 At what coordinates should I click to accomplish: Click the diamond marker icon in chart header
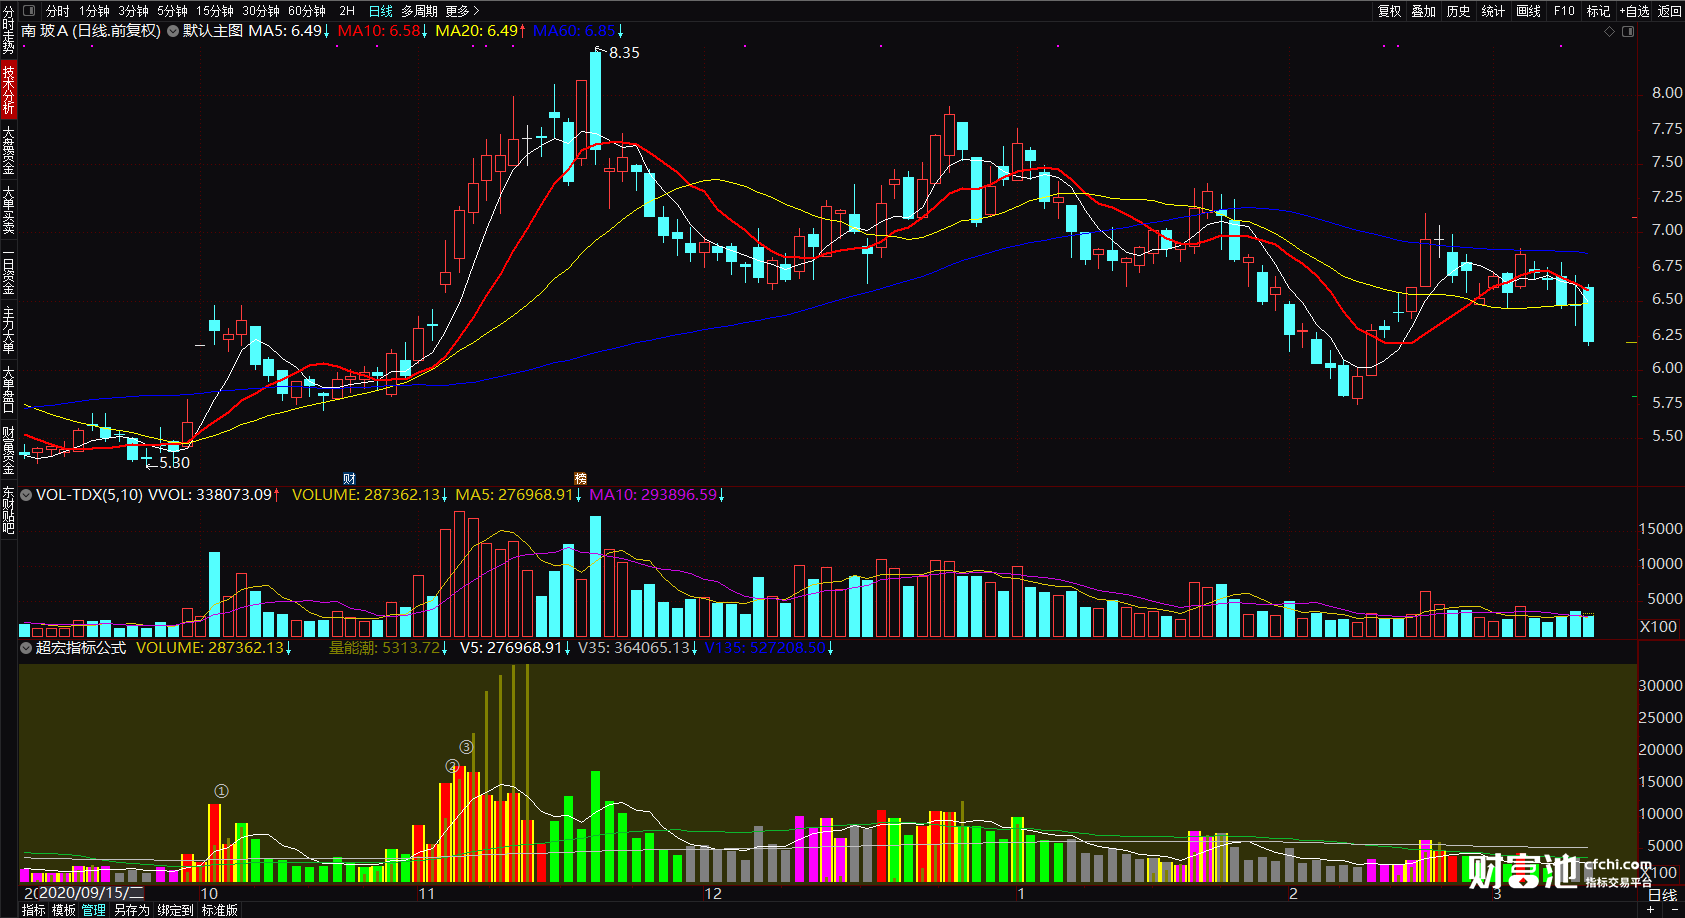pyautogui.click(x=1610, y=31)
